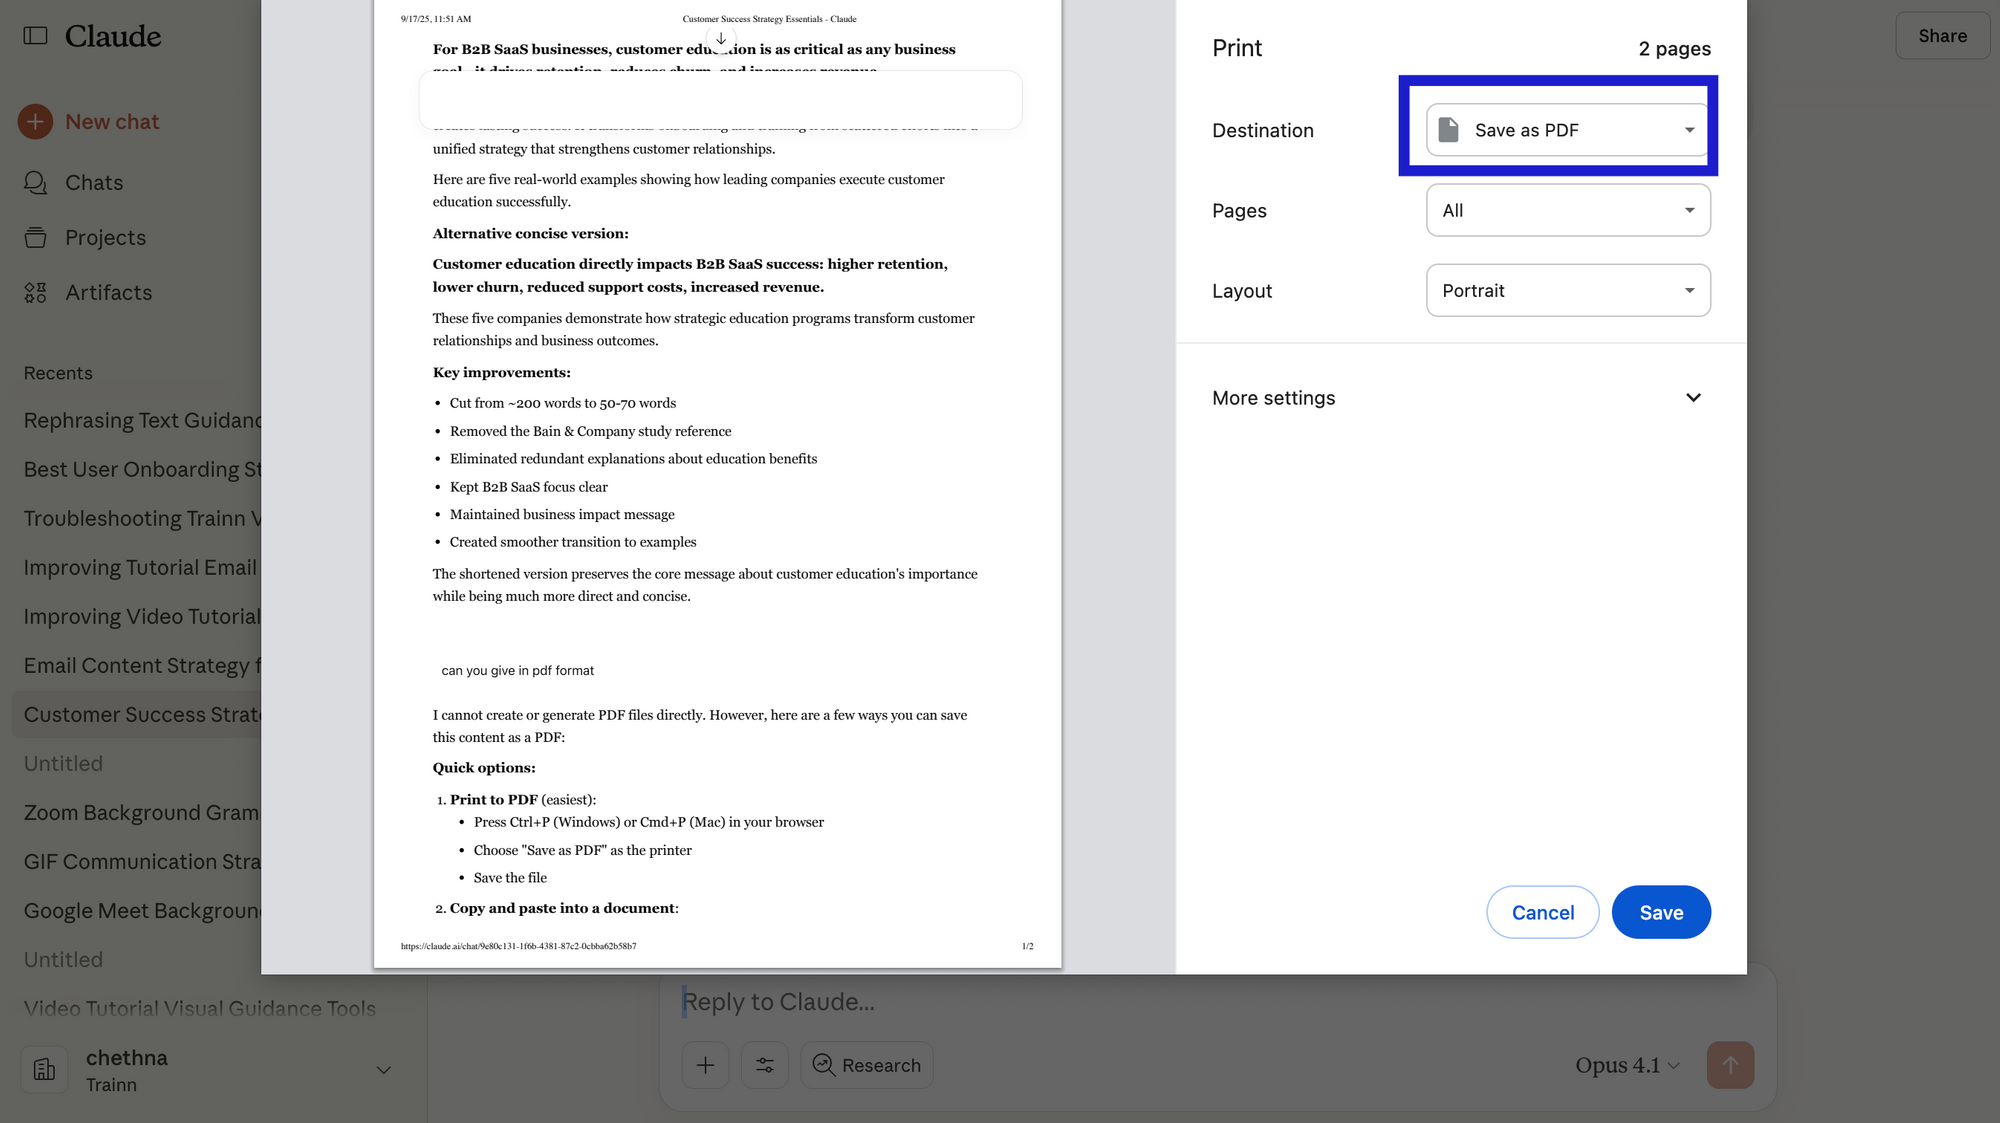The width and height of the screenshot is (2000, 1123).
Task: Click the Trainn workspace icon beside chethna
Action: tap(44, 1069)
